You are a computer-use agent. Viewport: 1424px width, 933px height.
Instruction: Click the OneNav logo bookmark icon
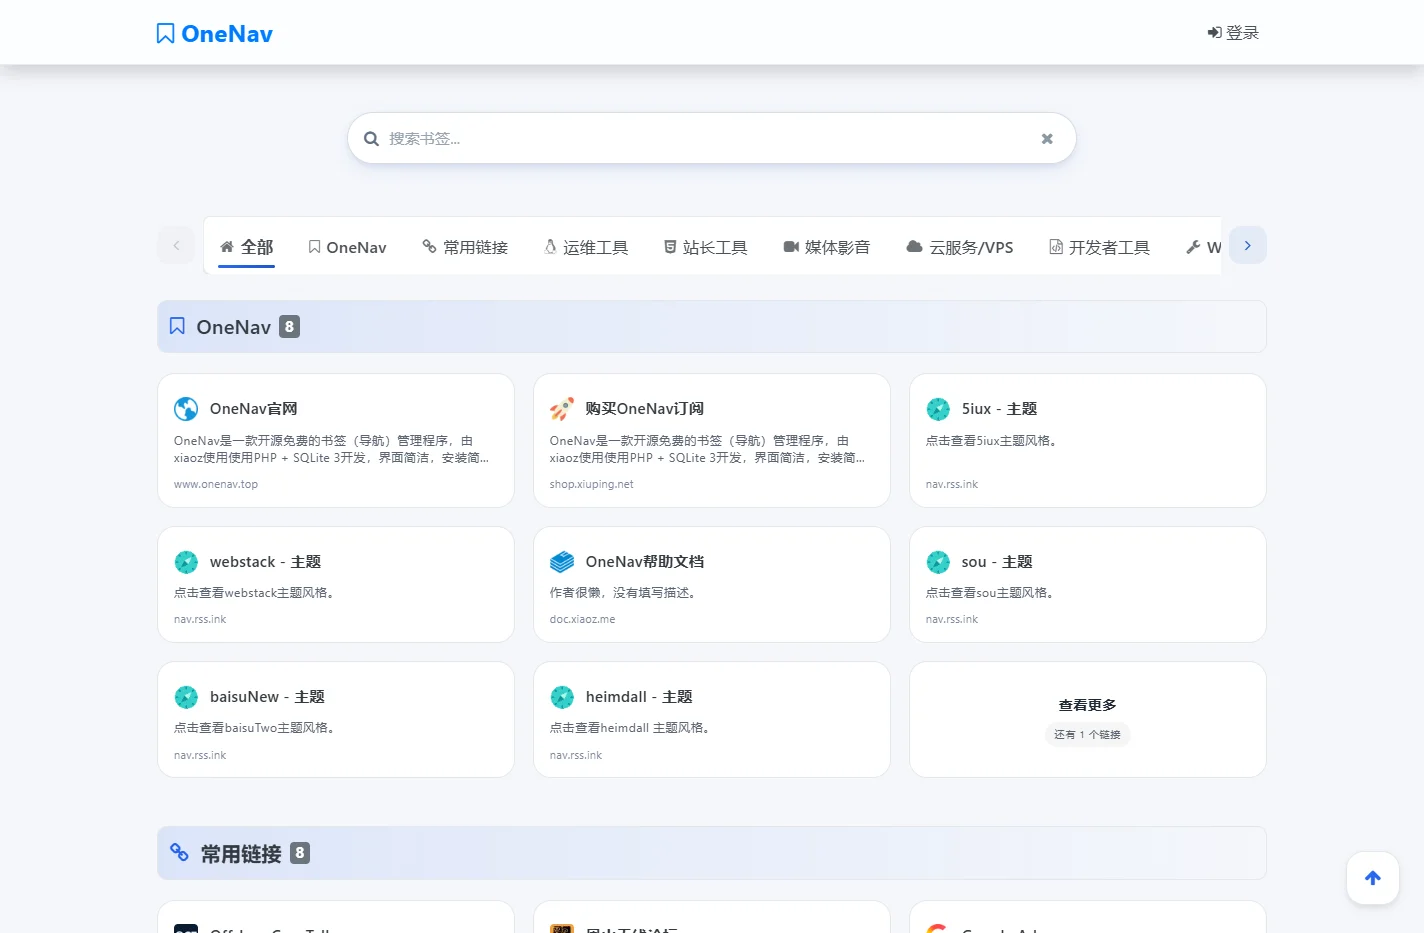pyautogui.click(x=166, y=34)
